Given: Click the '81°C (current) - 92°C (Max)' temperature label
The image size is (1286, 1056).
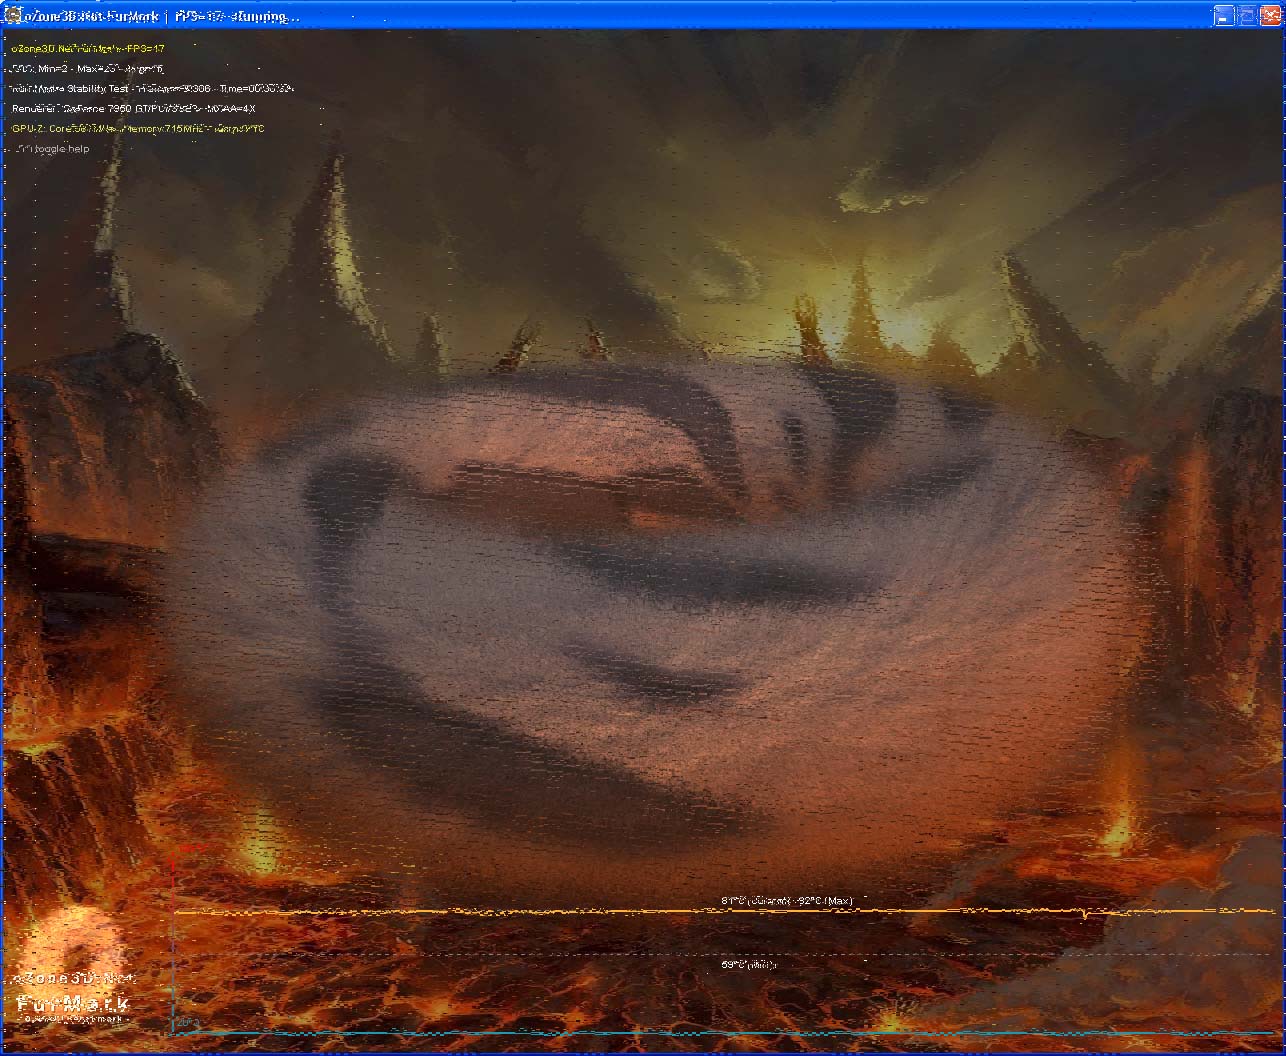Looking at the screenshot, I should [x=787, y=901].
